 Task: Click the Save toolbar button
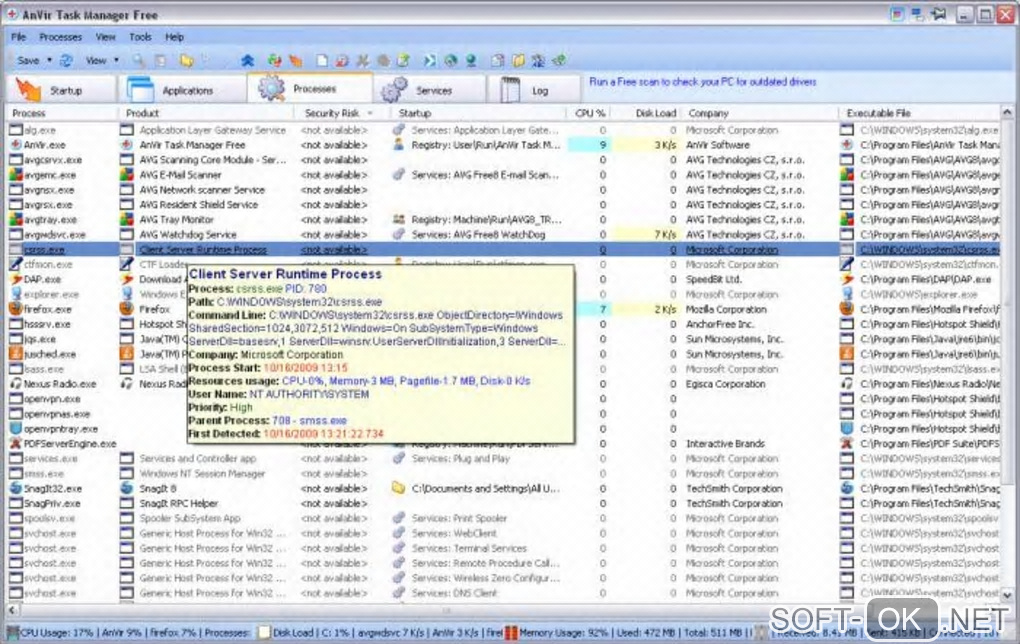pos(28,60)
